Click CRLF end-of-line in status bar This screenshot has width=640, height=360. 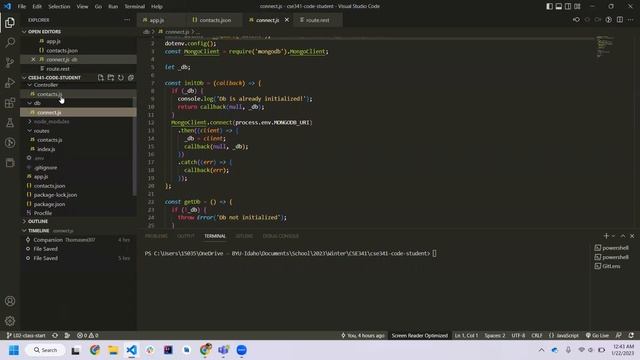pos(537,335)
